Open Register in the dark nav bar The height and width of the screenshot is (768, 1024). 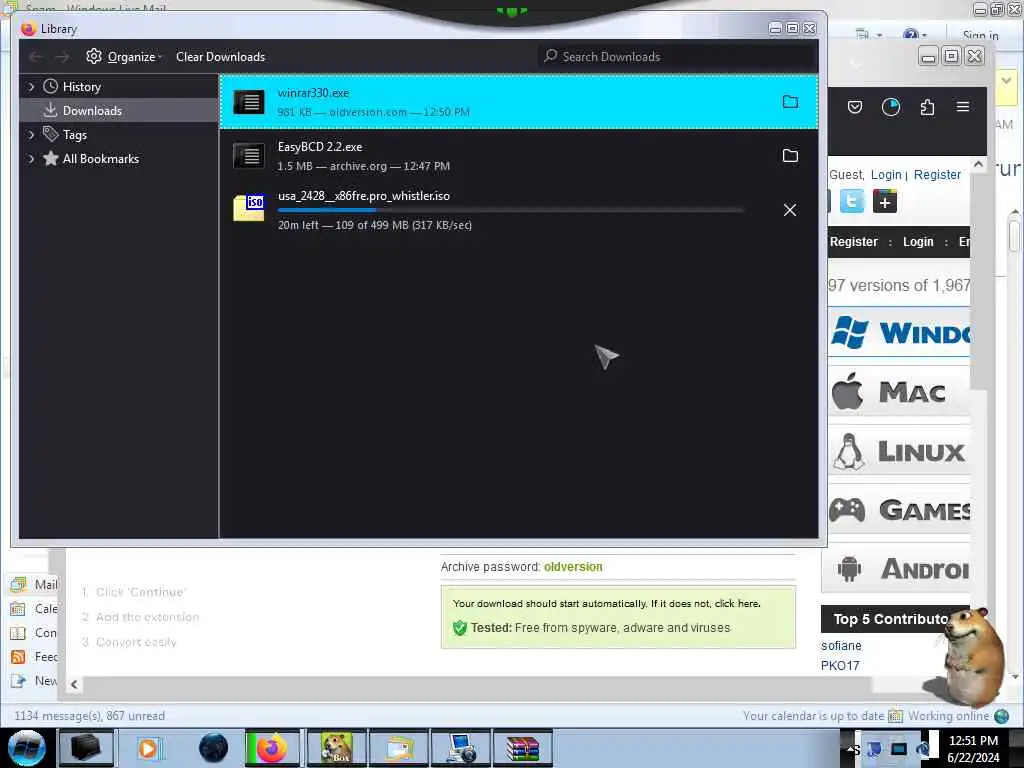854,242
